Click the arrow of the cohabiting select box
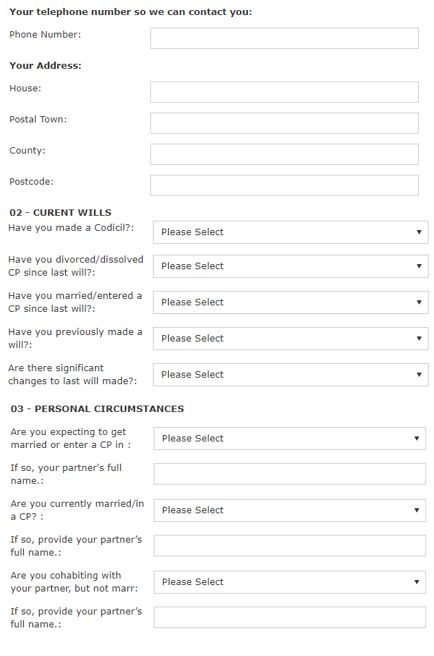 (x=416, y=582)
